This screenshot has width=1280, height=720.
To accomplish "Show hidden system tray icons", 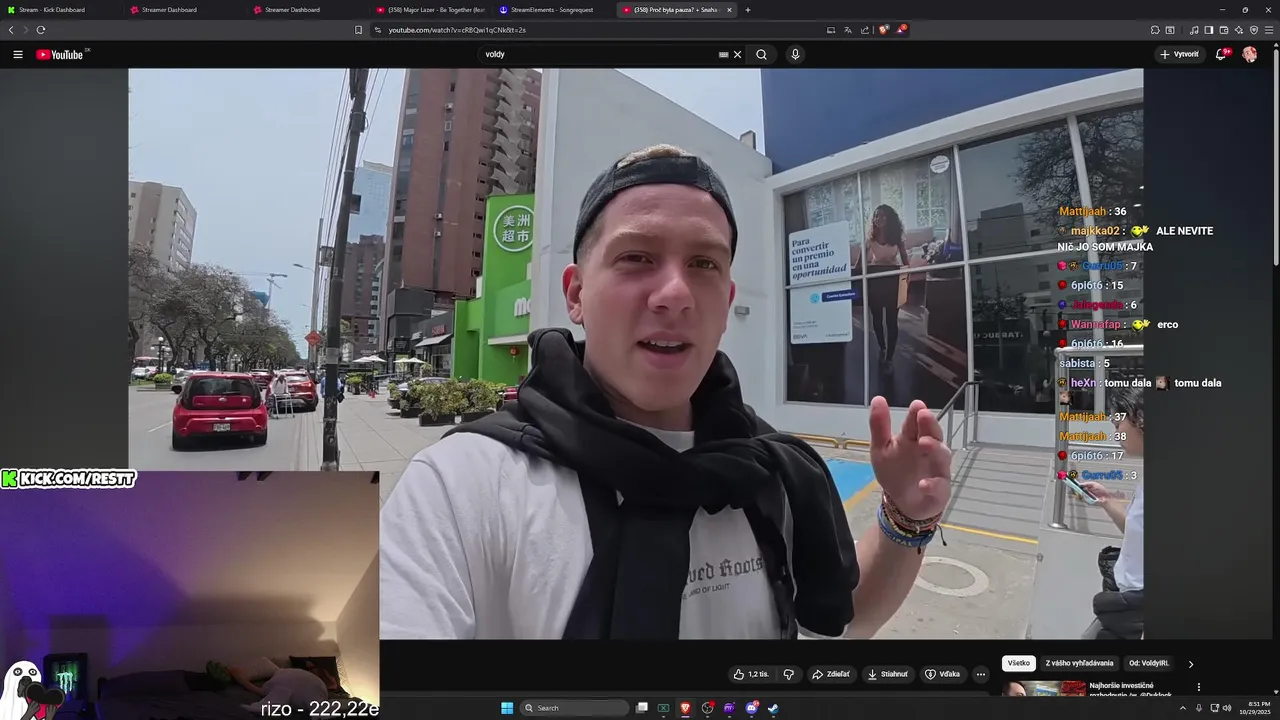I will tap(1183, 708).
